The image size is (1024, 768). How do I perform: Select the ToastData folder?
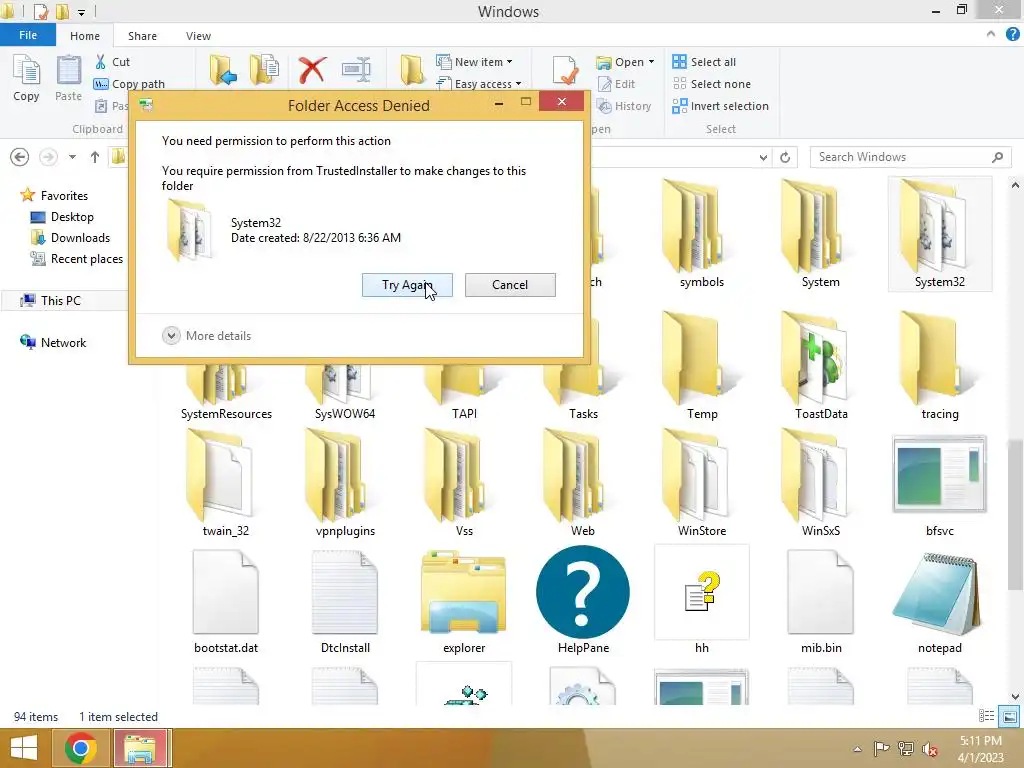pyautogui.click(x=820, y=366)
